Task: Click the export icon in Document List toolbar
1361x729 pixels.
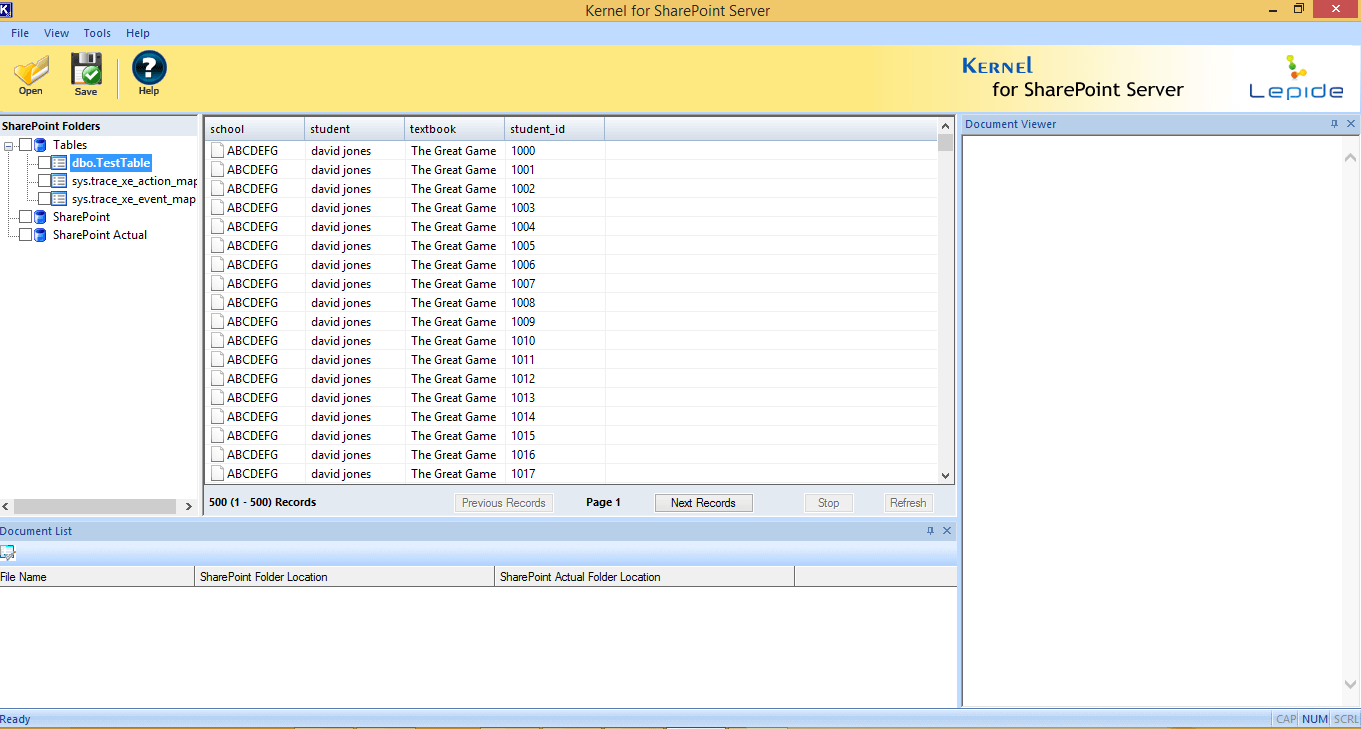Action: [x=8, y=553]
